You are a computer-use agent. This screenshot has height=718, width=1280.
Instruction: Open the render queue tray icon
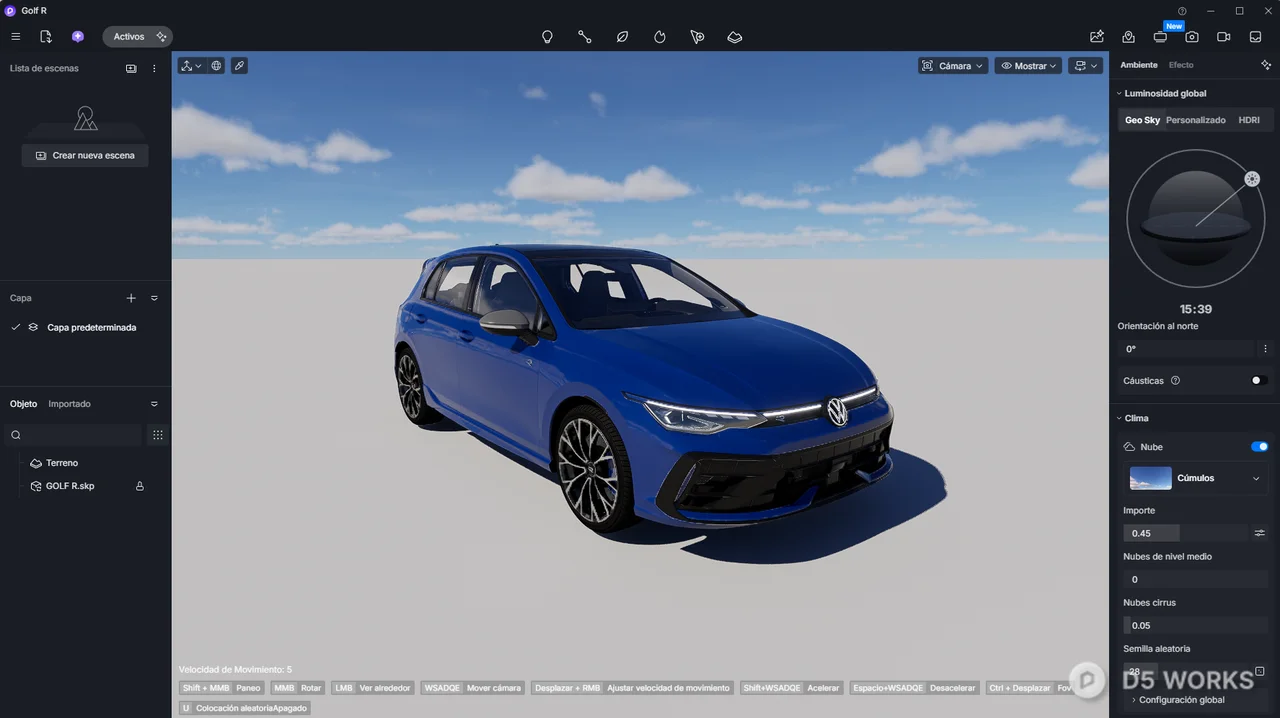tap(1256, 36)
